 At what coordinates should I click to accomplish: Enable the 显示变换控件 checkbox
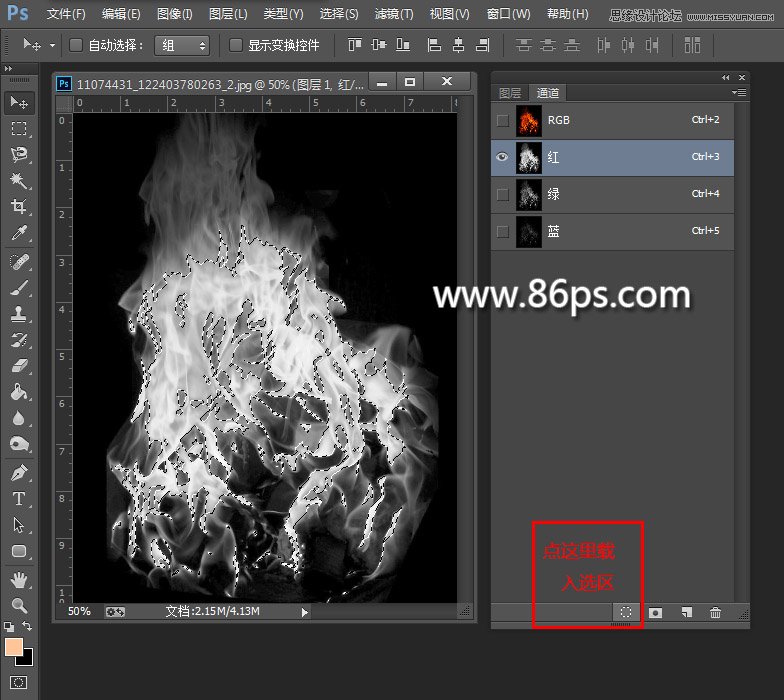236,46
